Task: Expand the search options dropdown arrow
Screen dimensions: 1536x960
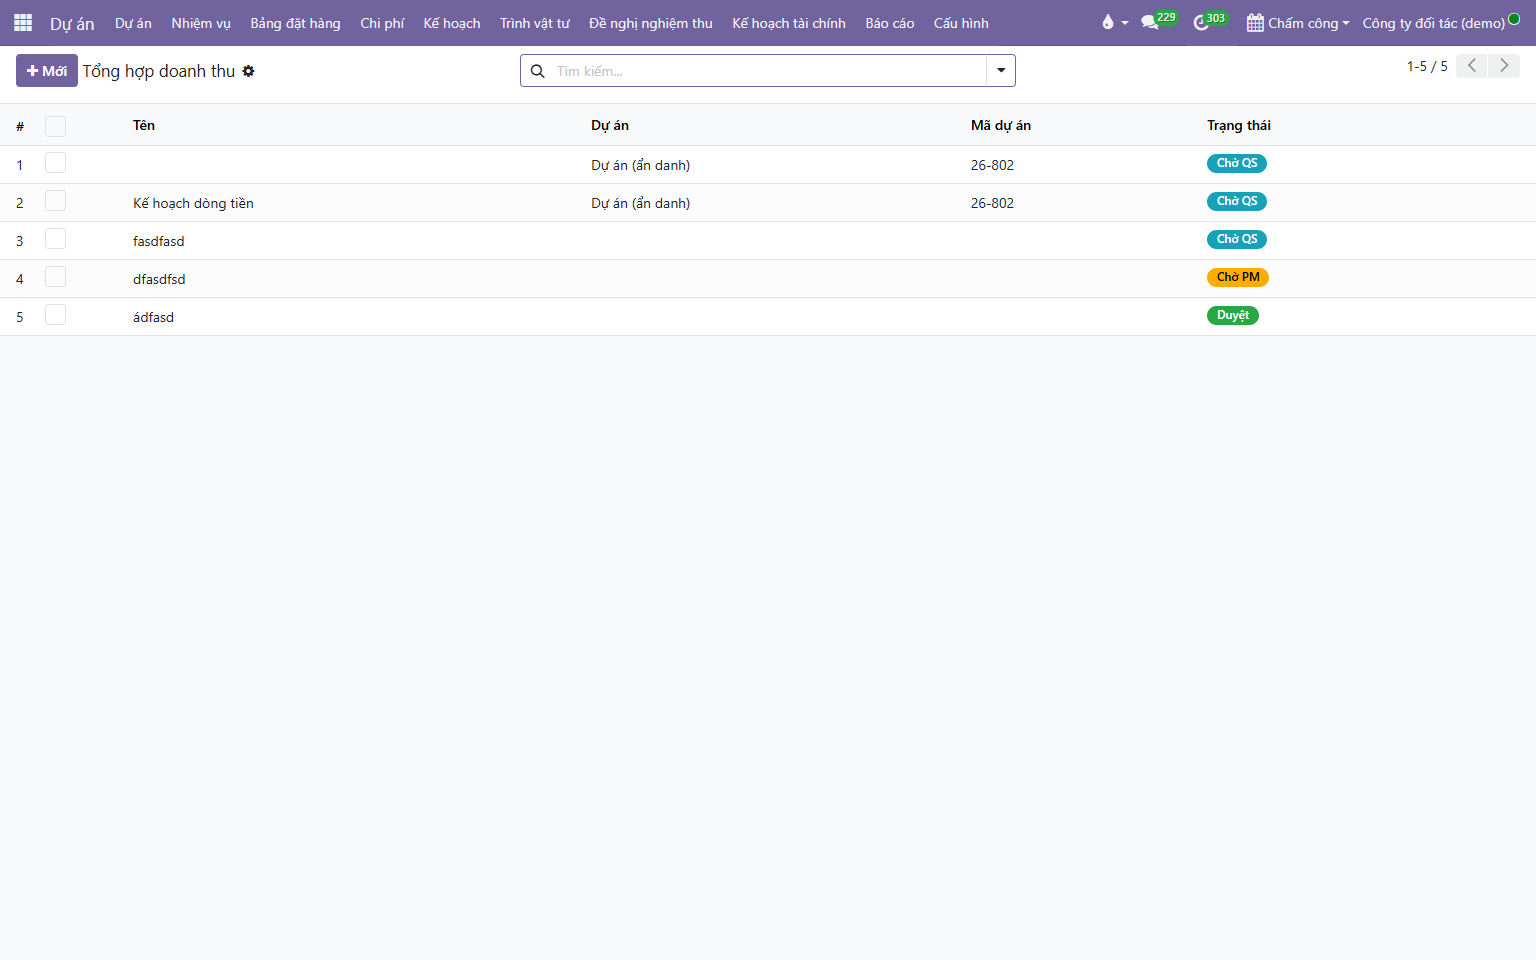Action: pyautogui.click(x=1001, y=71)
